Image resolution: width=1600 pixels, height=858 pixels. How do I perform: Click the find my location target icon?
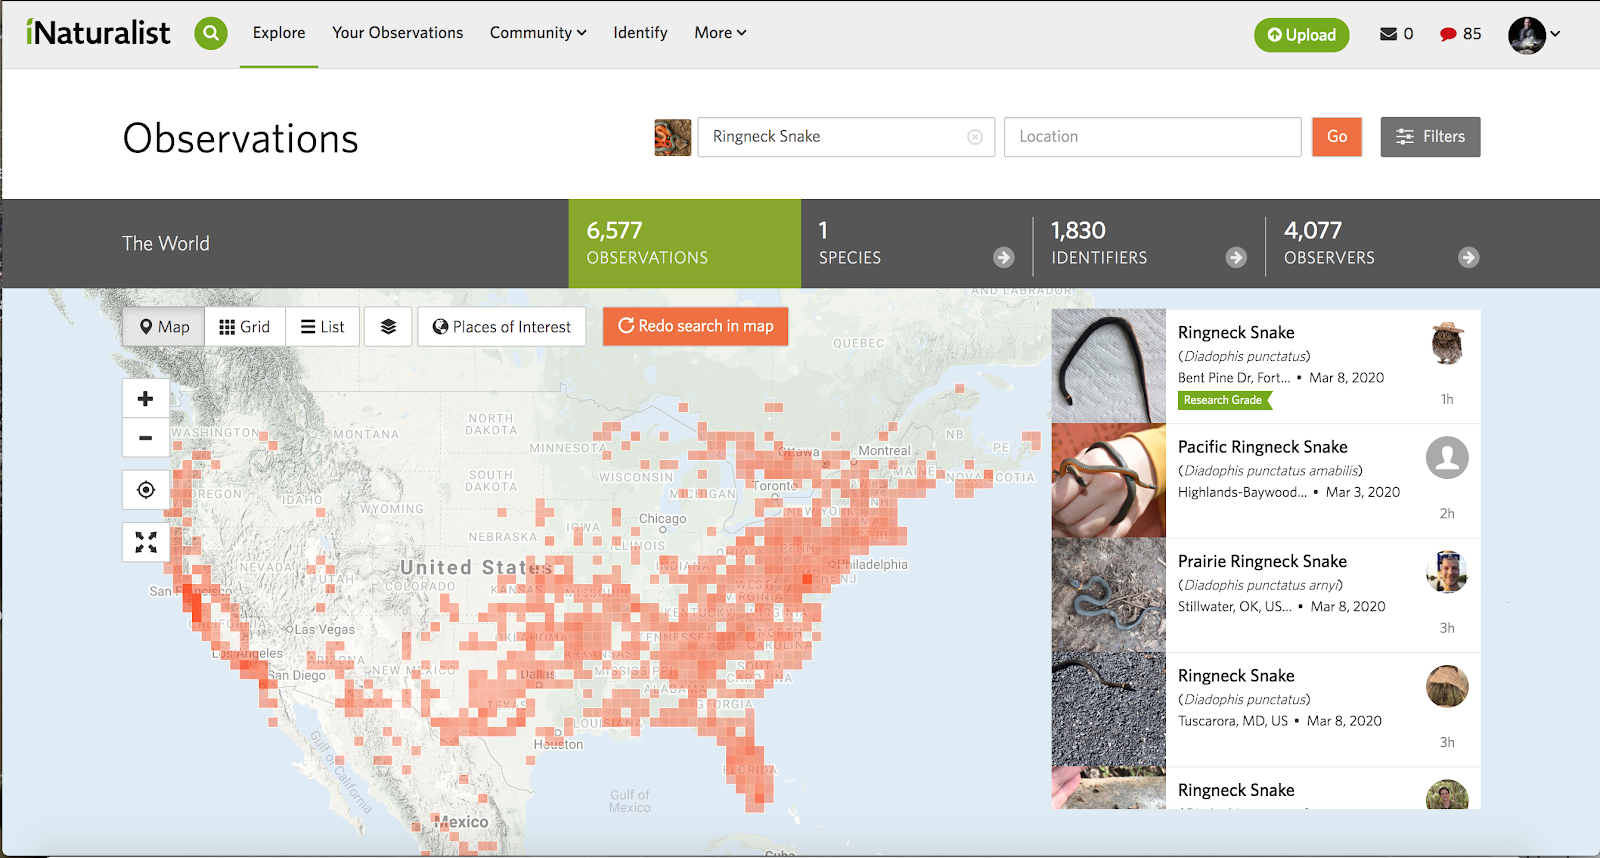[x=146, y=490]
